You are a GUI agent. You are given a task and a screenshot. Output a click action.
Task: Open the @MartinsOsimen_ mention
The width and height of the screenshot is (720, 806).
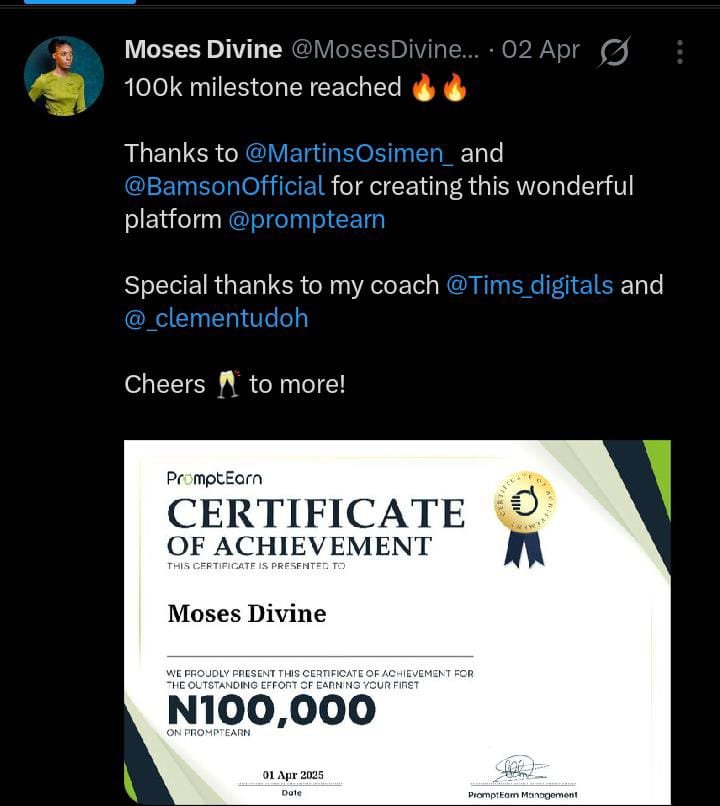coord(349,153)
